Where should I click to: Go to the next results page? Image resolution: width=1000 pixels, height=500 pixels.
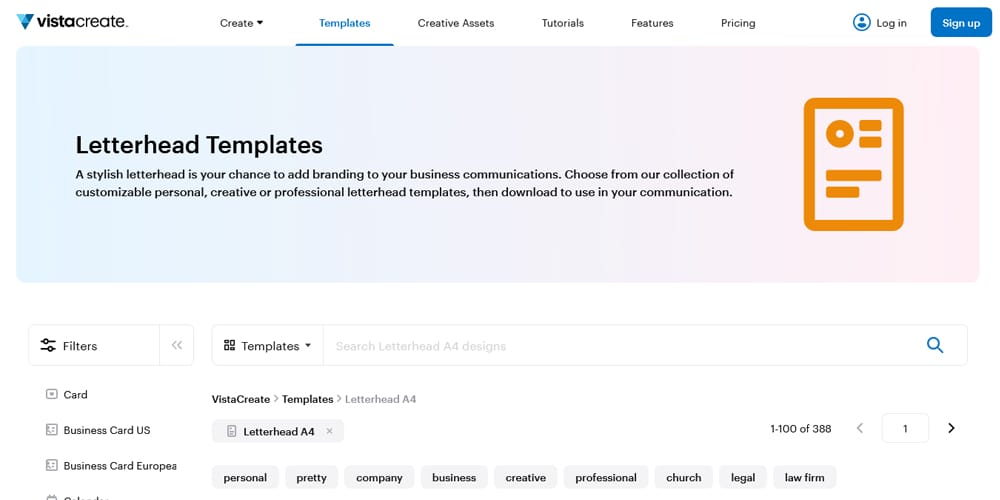click(951, 428)
